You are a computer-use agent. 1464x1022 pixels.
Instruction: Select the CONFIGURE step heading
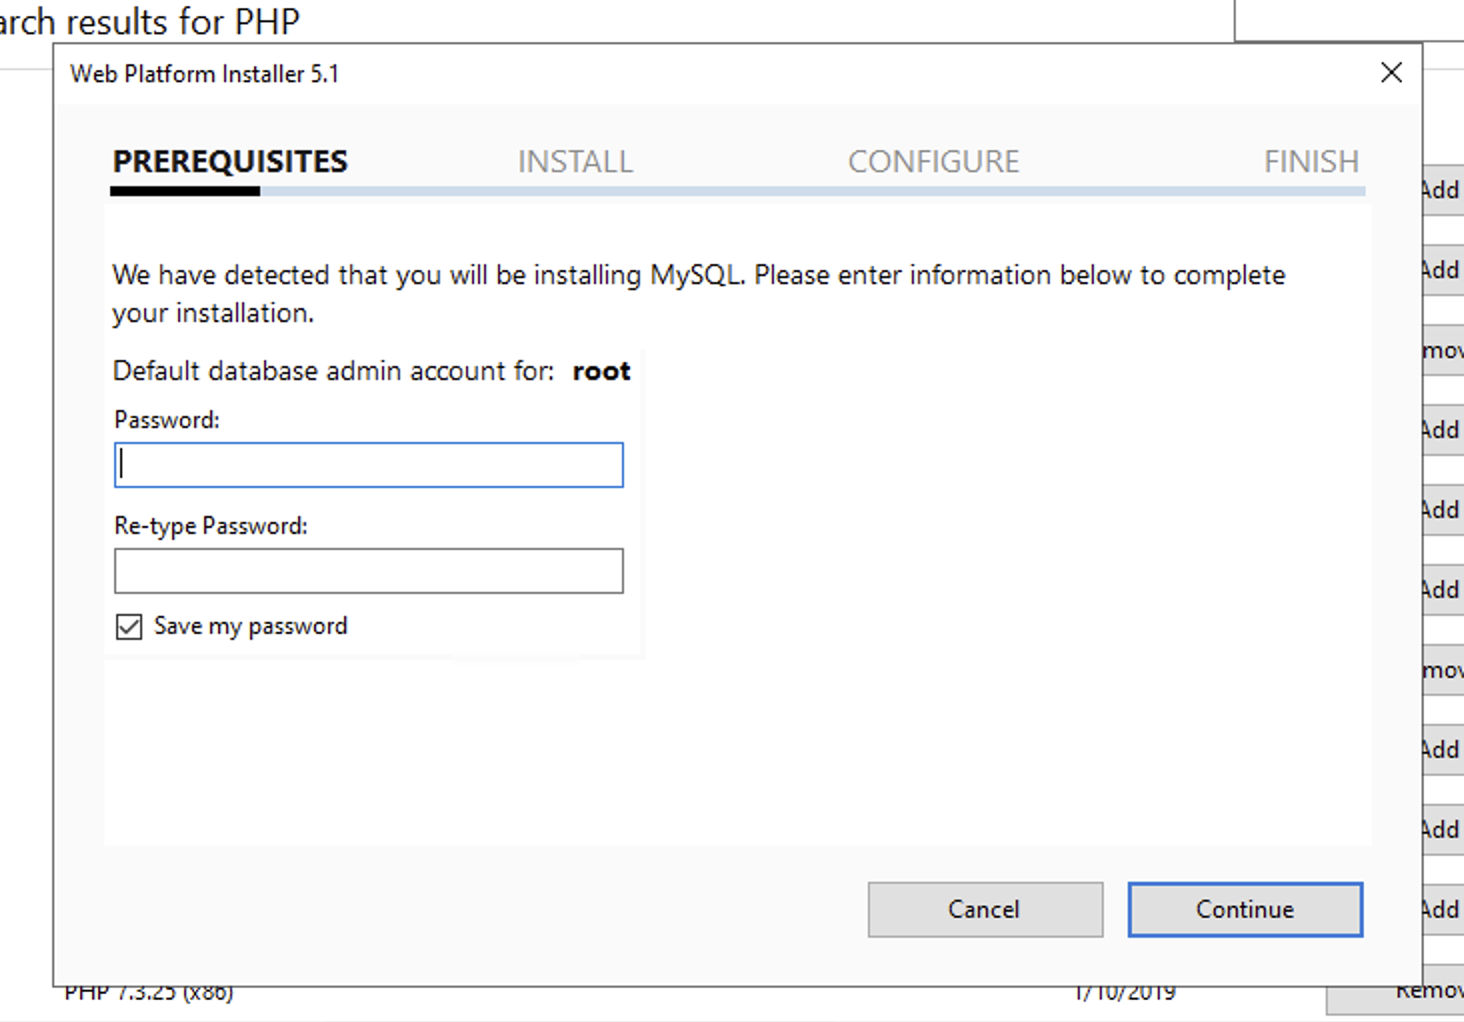tap(934, 161)
